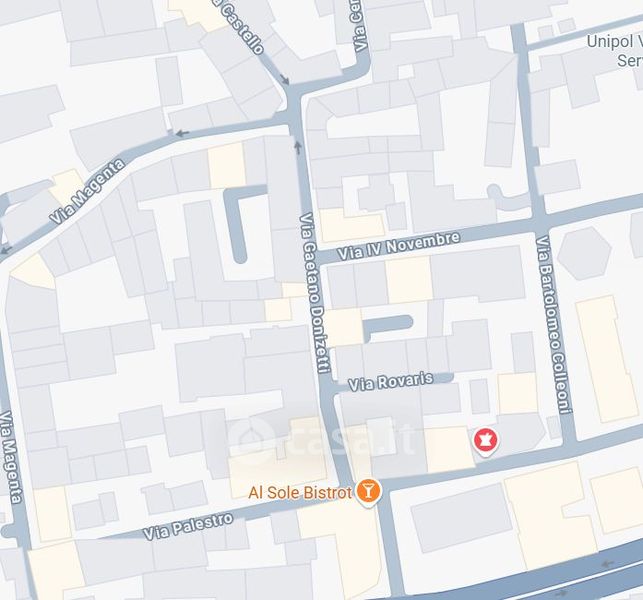
Task: Click the Via Castello street label
Action: point(241,26)
